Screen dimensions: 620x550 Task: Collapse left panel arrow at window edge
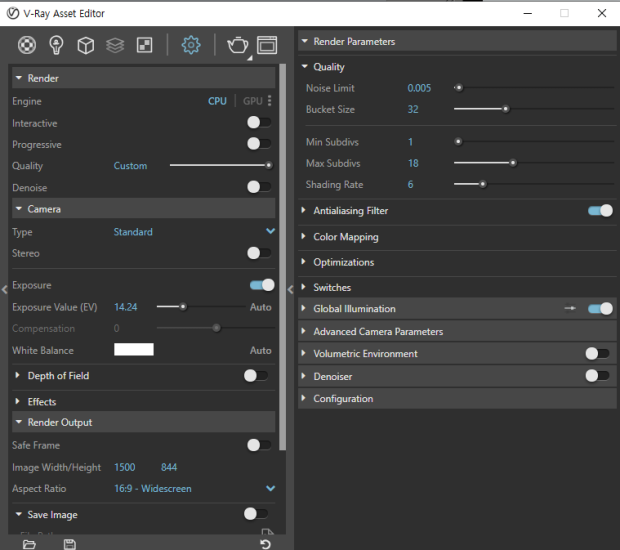click(4, 289)
